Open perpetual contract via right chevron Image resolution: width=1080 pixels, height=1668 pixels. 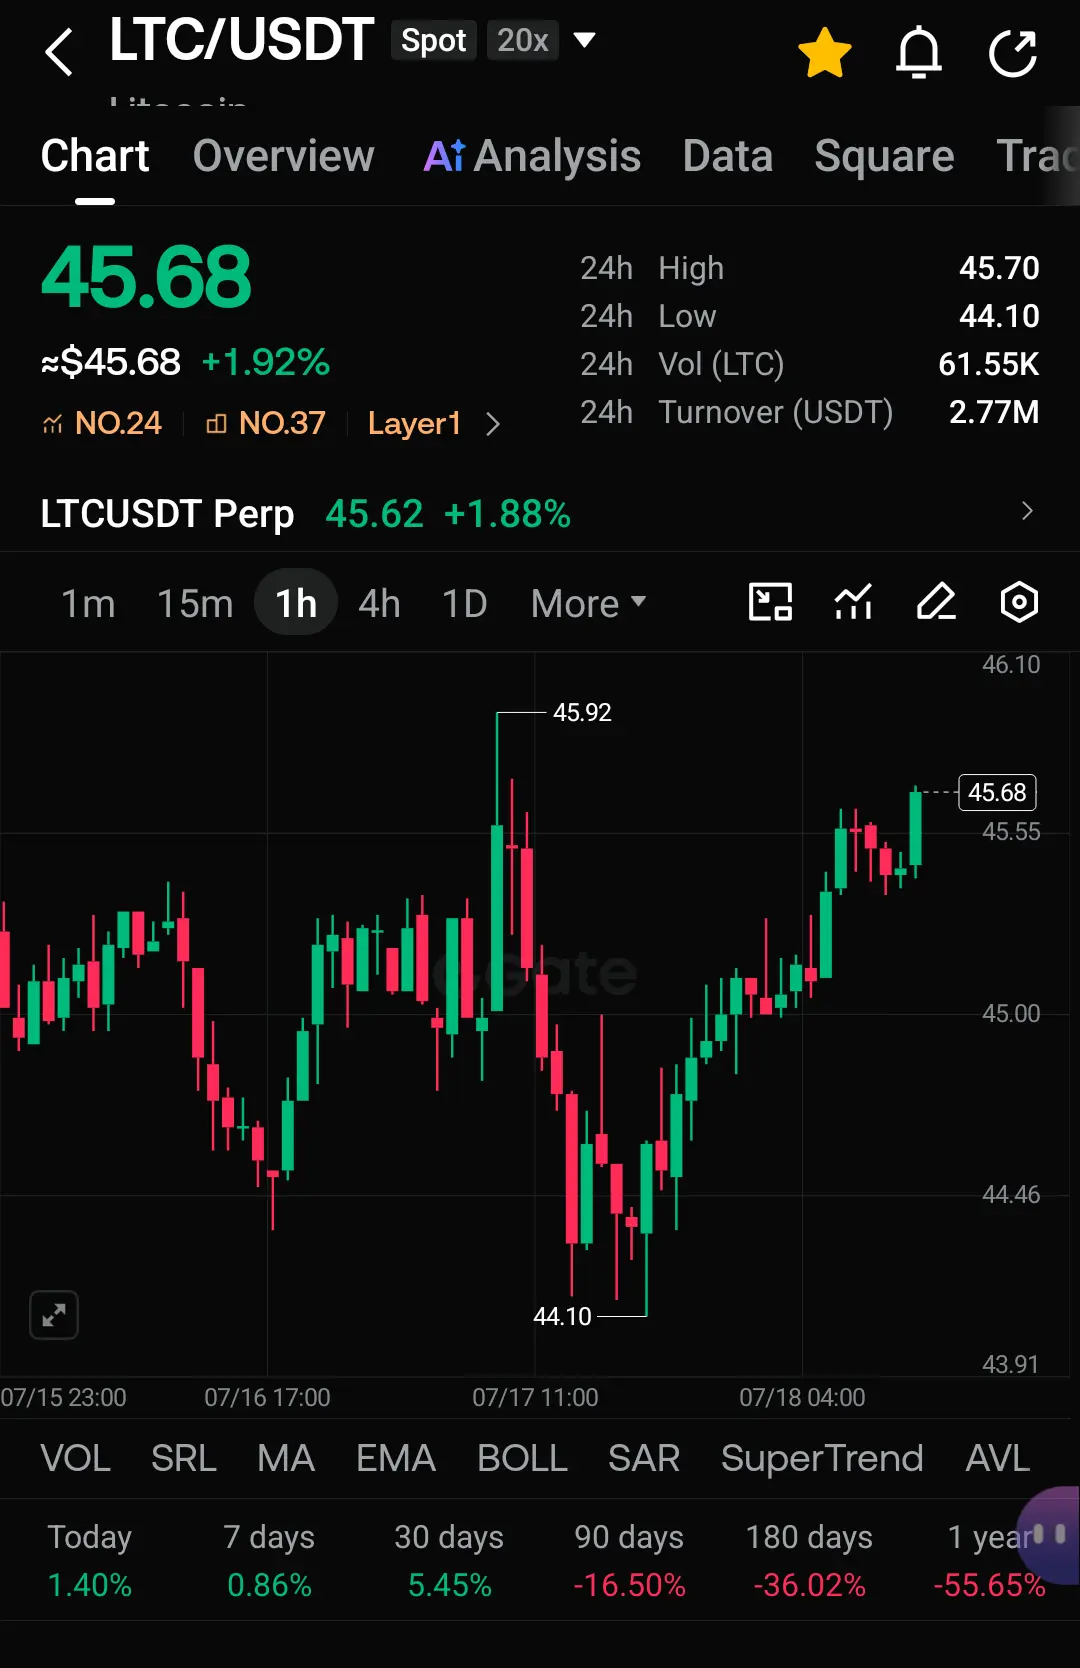point(1027,511)
